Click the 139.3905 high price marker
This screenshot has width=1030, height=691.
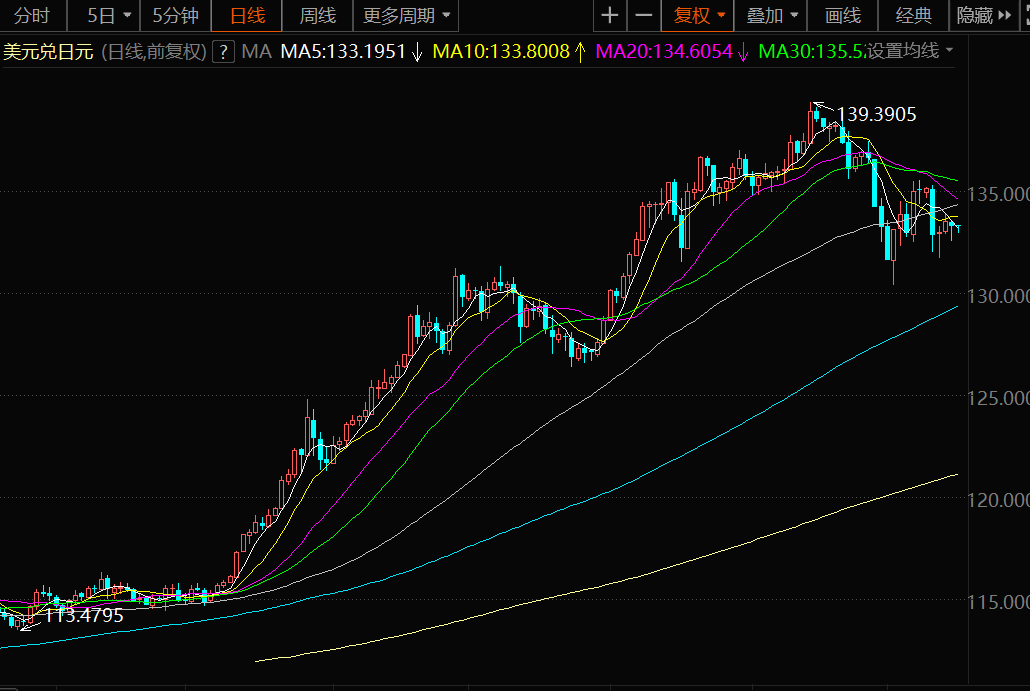(x=875, y=114)
